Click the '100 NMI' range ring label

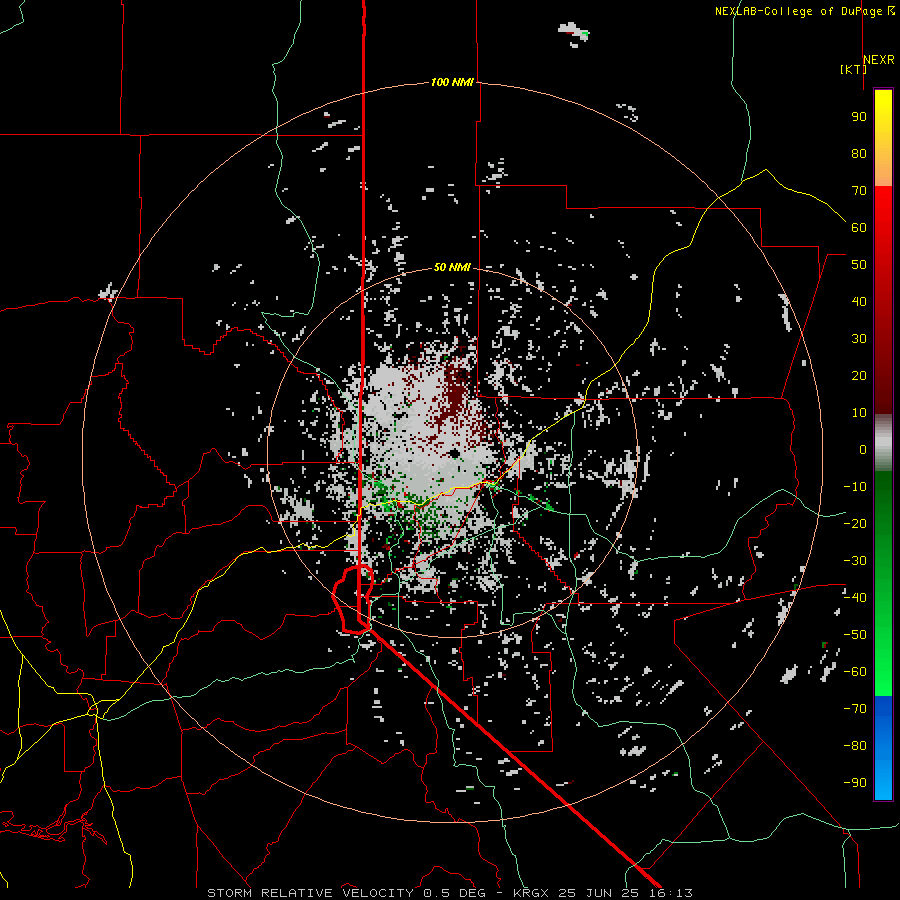(x=452, y=83)
